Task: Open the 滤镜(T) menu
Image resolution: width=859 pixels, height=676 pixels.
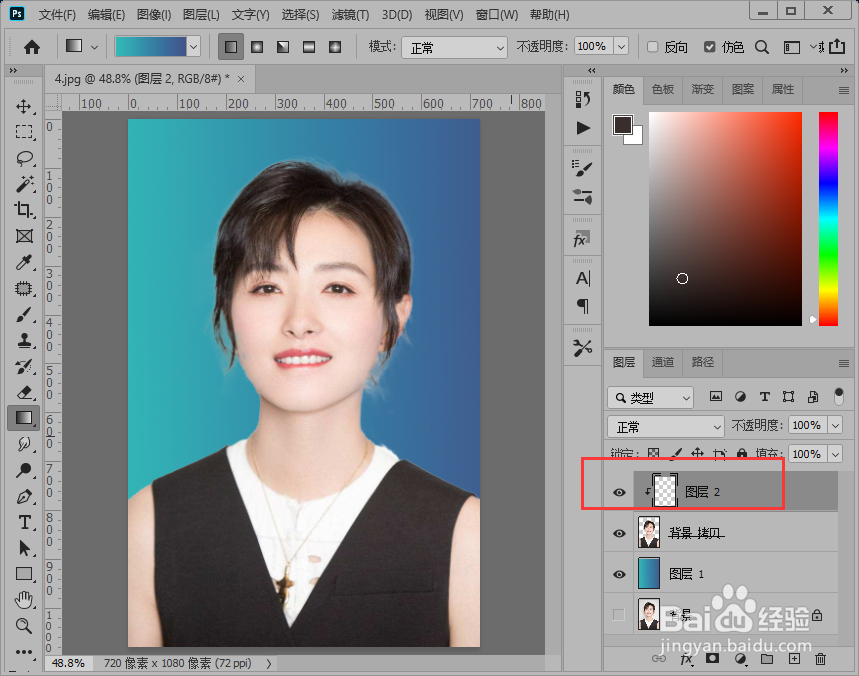Action: click(350, 15)
